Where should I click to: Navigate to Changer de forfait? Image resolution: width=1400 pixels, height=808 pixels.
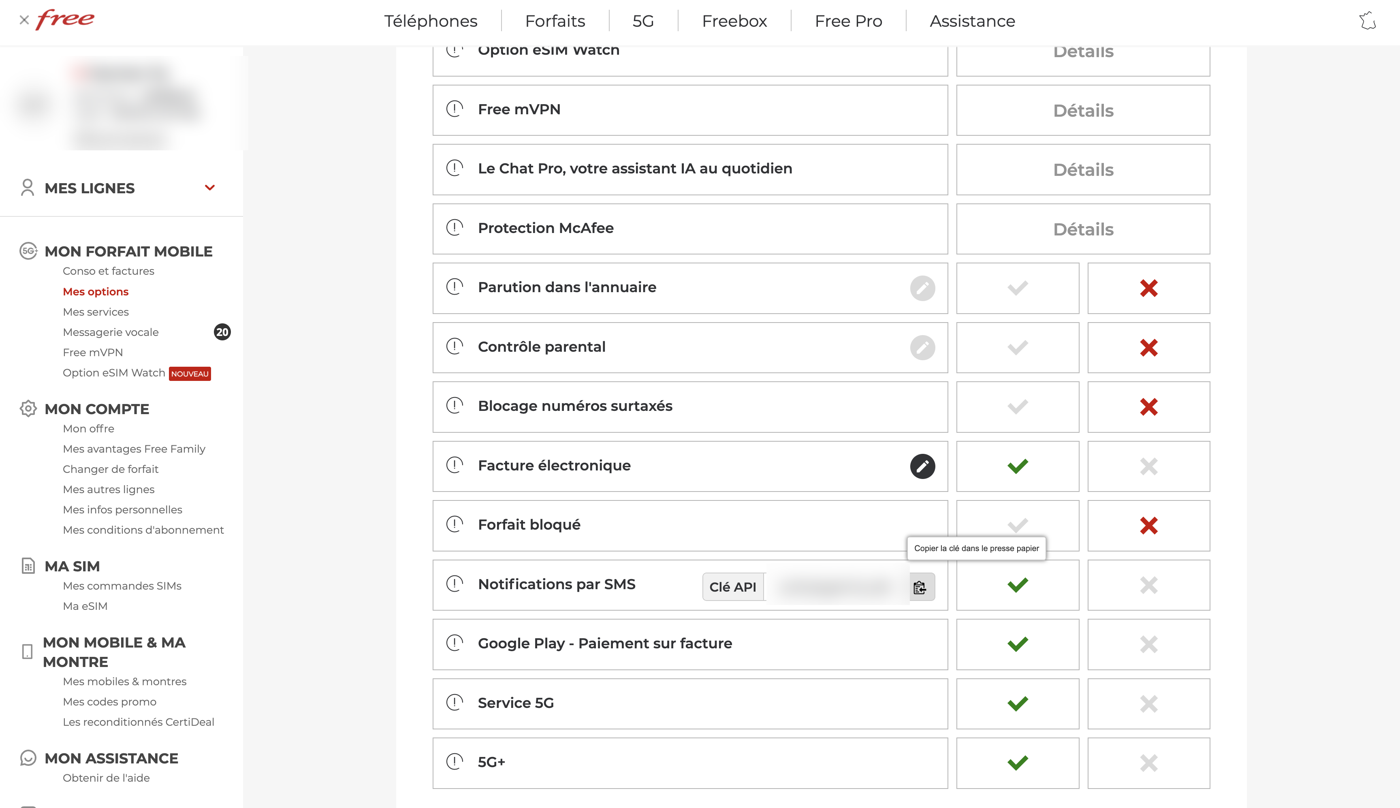pyautogui.click(x=111, y=469)
